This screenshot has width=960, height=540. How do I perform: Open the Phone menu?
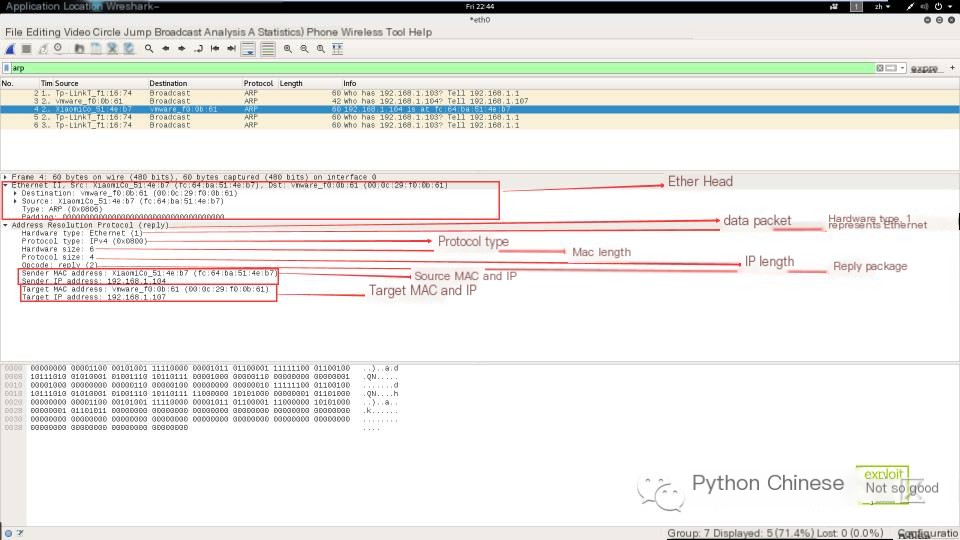[x=322, y=32]
